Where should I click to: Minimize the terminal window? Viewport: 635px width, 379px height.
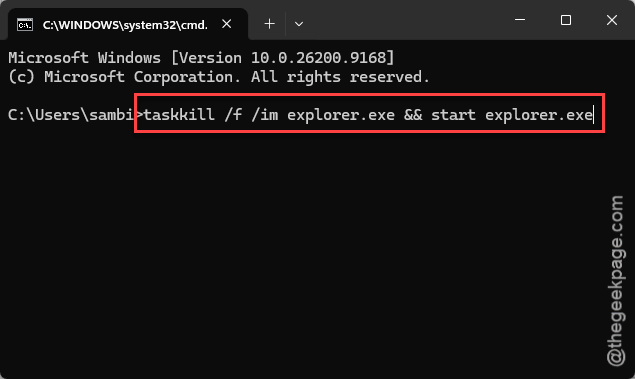point(520,20)
